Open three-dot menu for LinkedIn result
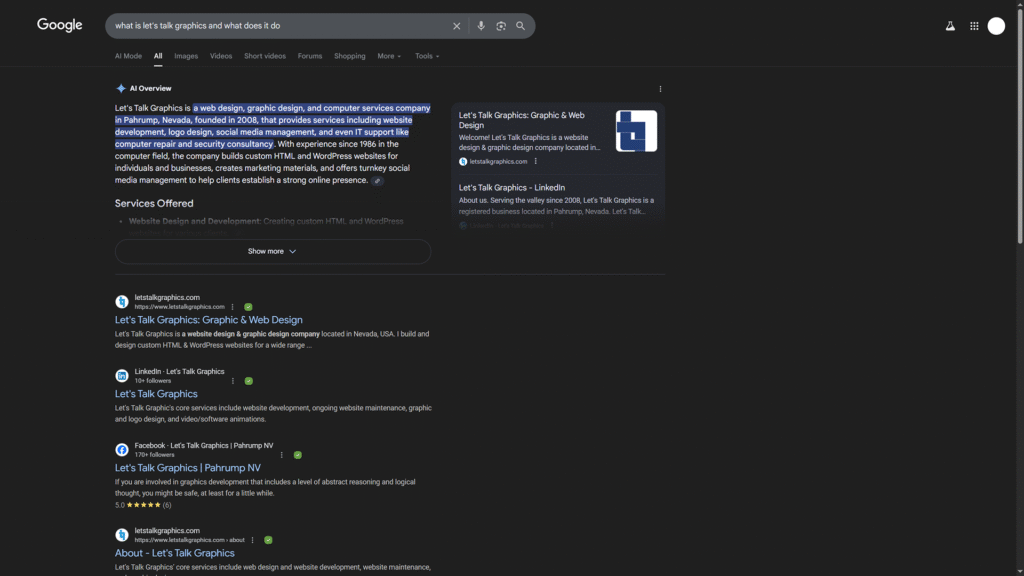 (232, 381)
